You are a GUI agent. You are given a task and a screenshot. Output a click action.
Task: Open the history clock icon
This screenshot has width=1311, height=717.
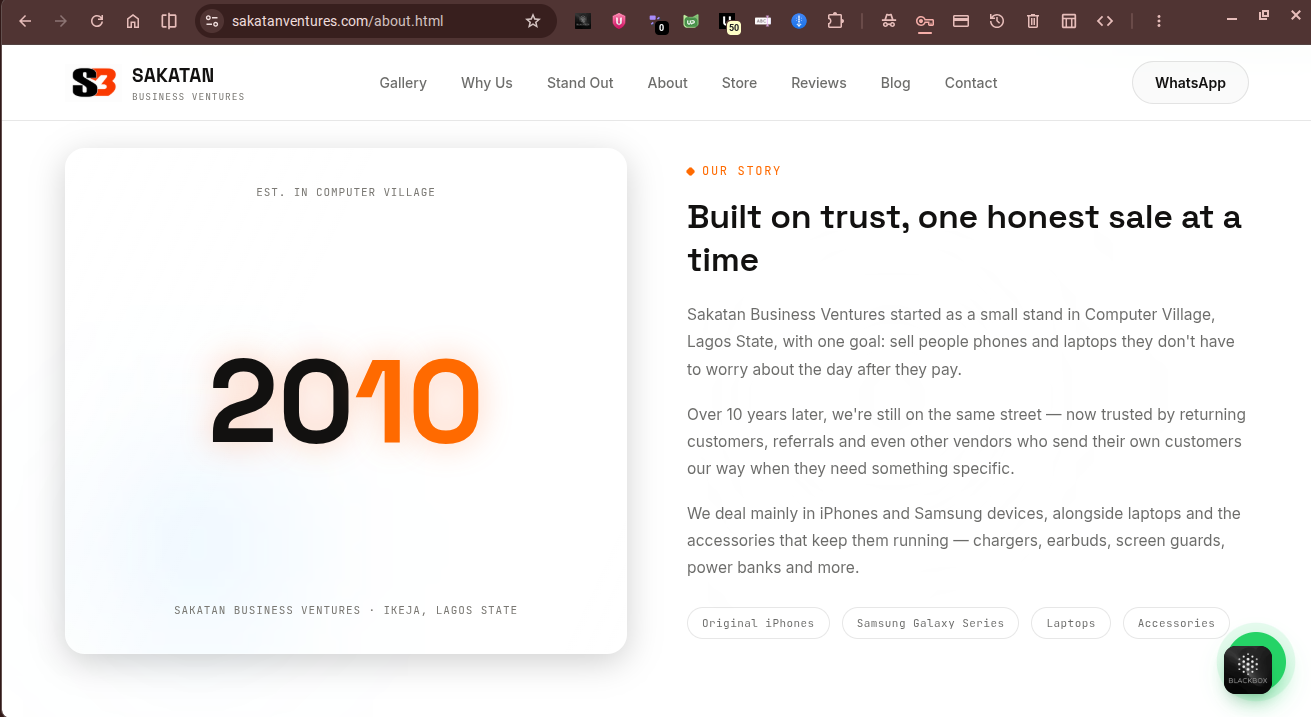click(997, 21)
